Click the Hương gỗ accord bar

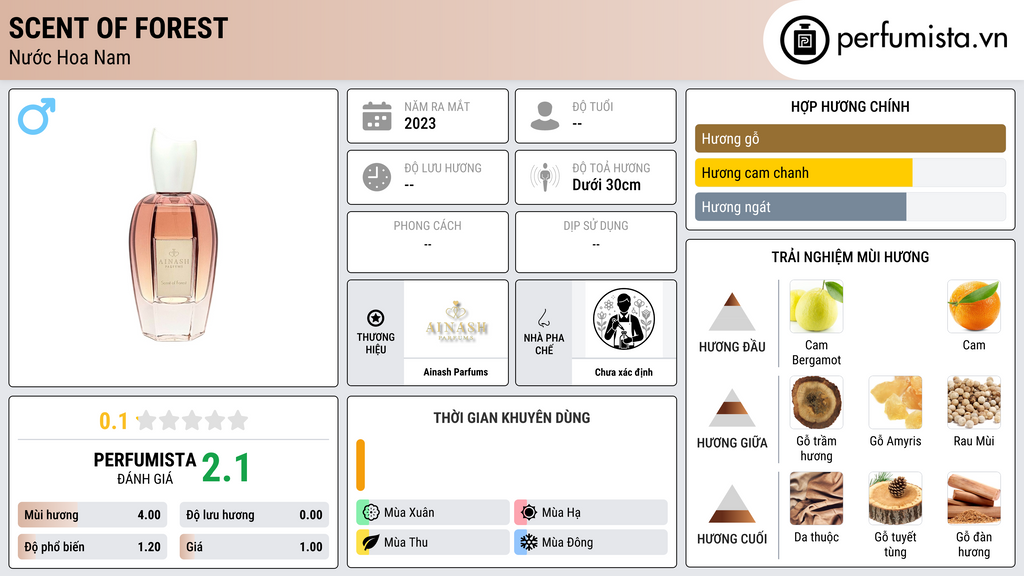tap(850, 138)
